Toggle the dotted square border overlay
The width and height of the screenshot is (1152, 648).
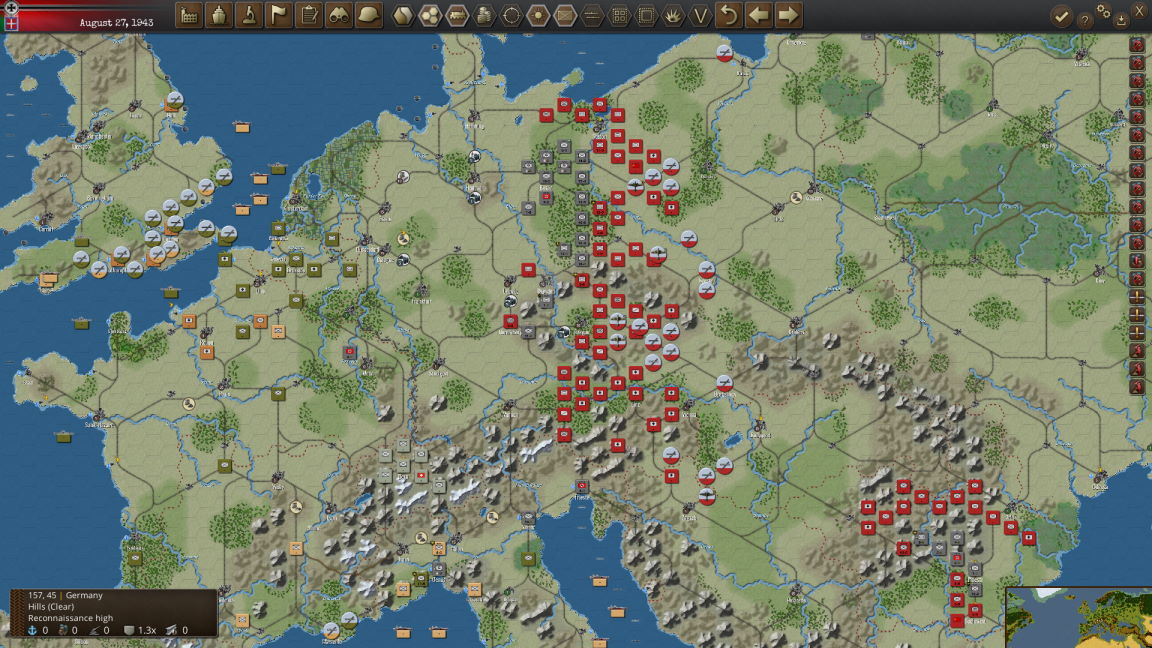tap(646, 15)
